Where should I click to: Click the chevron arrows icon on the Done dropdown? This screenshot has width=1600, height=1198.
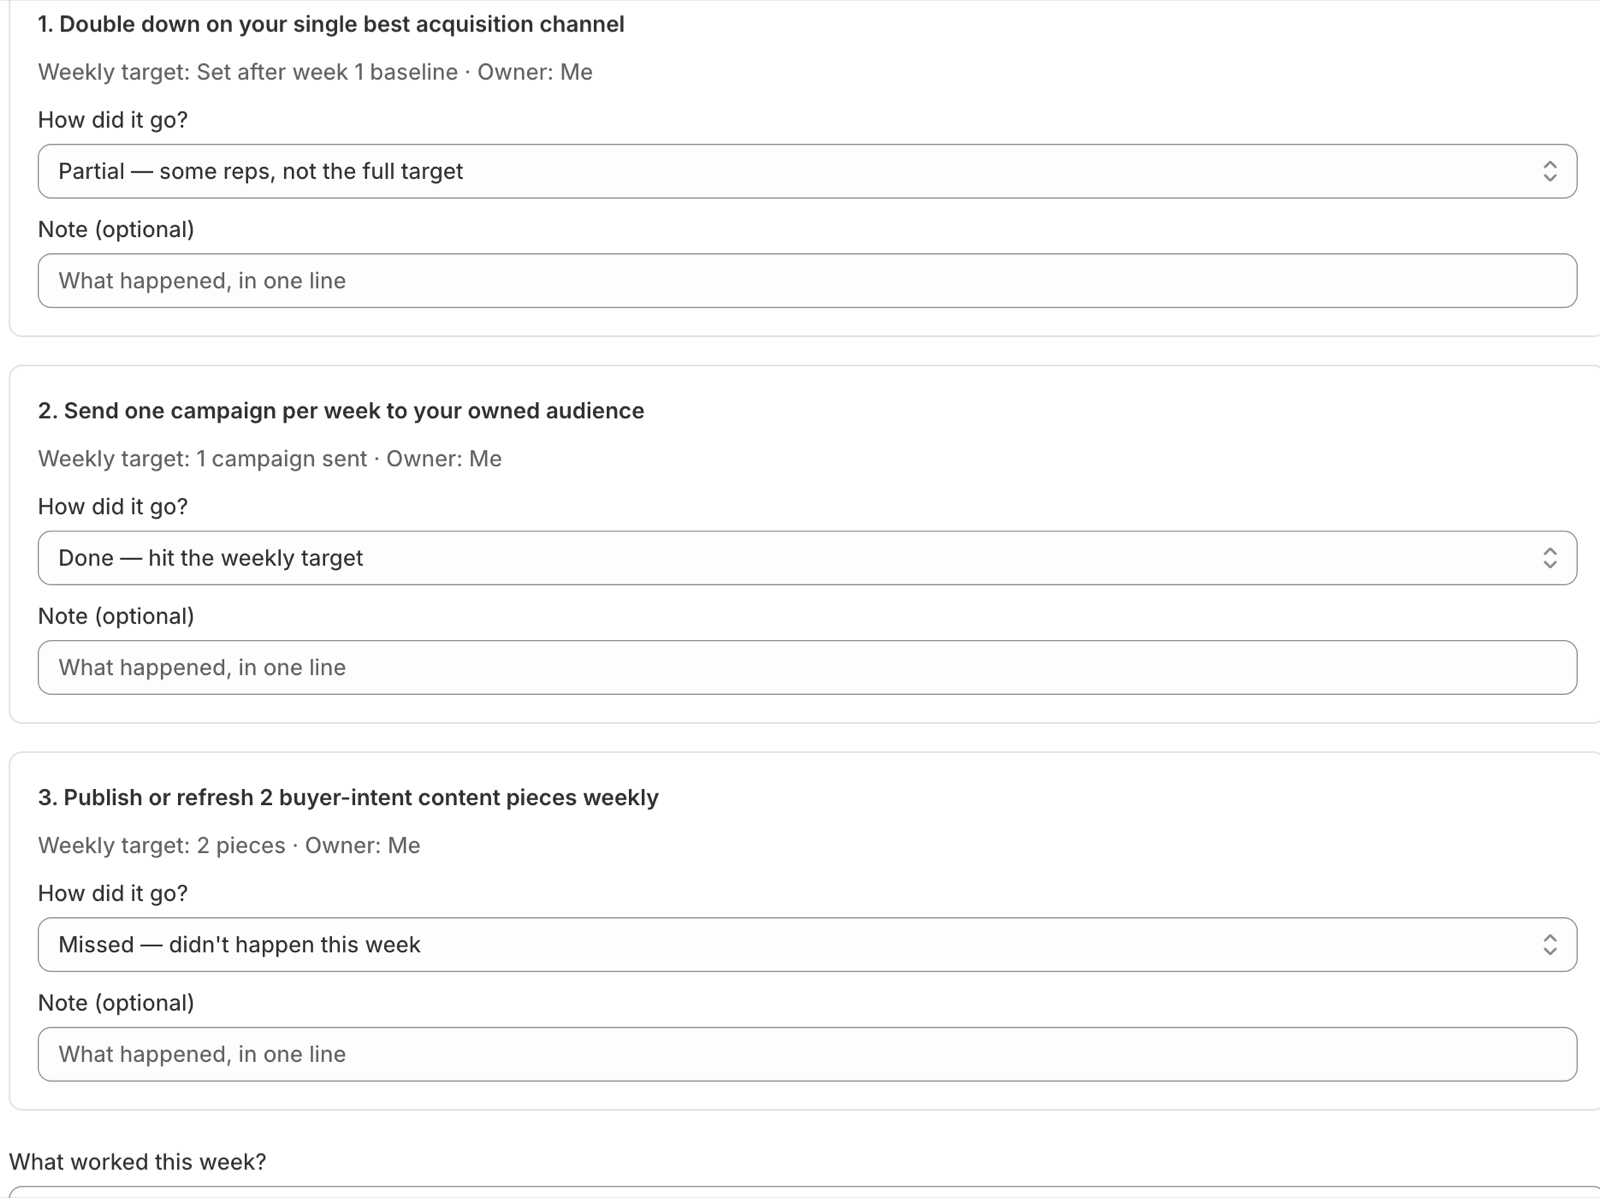click(x=1549, y=558)
